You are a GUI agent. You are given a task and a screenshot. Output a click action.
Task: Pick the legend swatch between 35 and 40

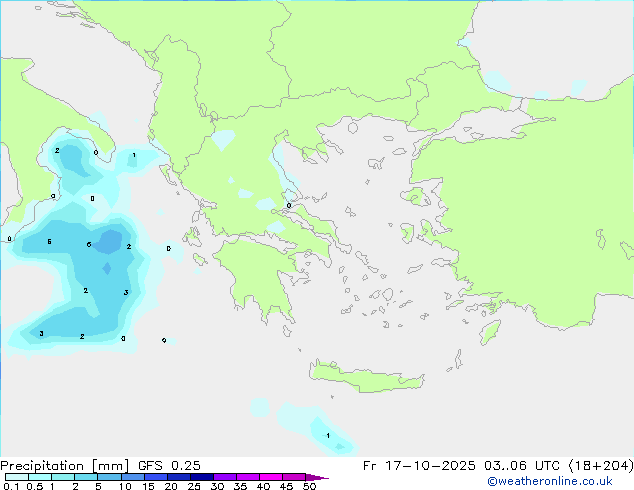pyautogui.click(x=248, y=477)
